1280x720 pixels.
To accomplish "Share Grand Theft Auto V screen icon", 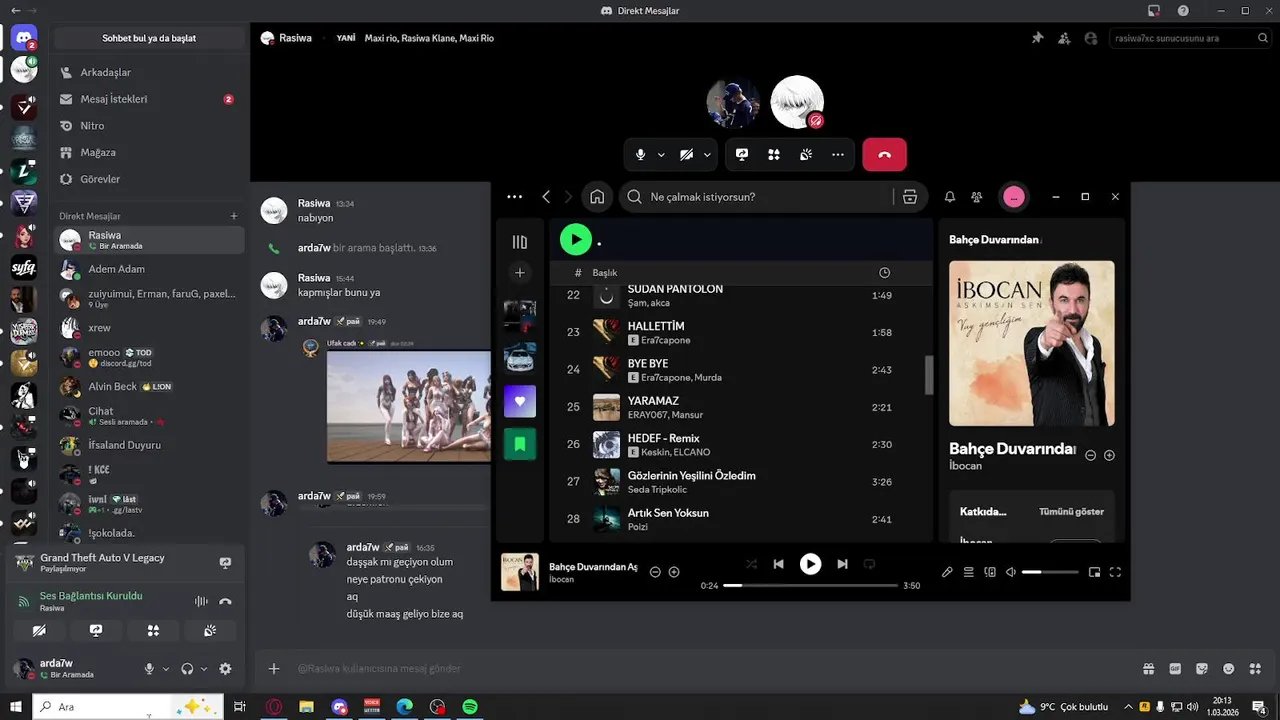I will 225,563.
